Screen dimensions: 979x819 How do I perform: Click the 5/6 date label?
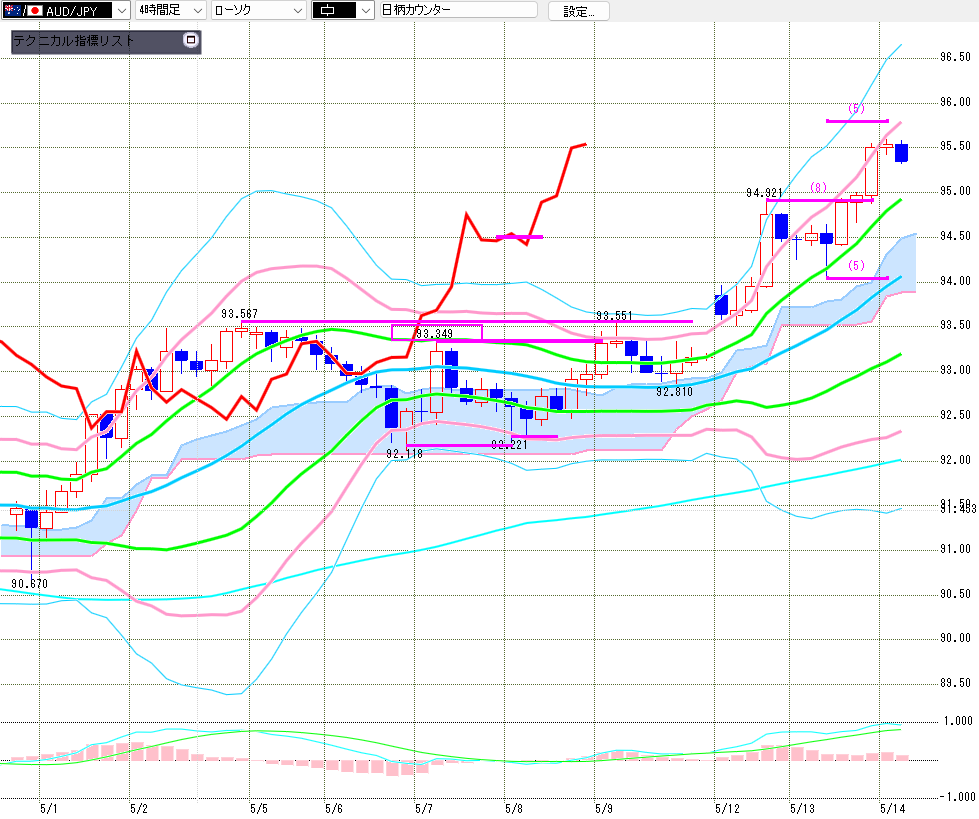coord(334,809)
